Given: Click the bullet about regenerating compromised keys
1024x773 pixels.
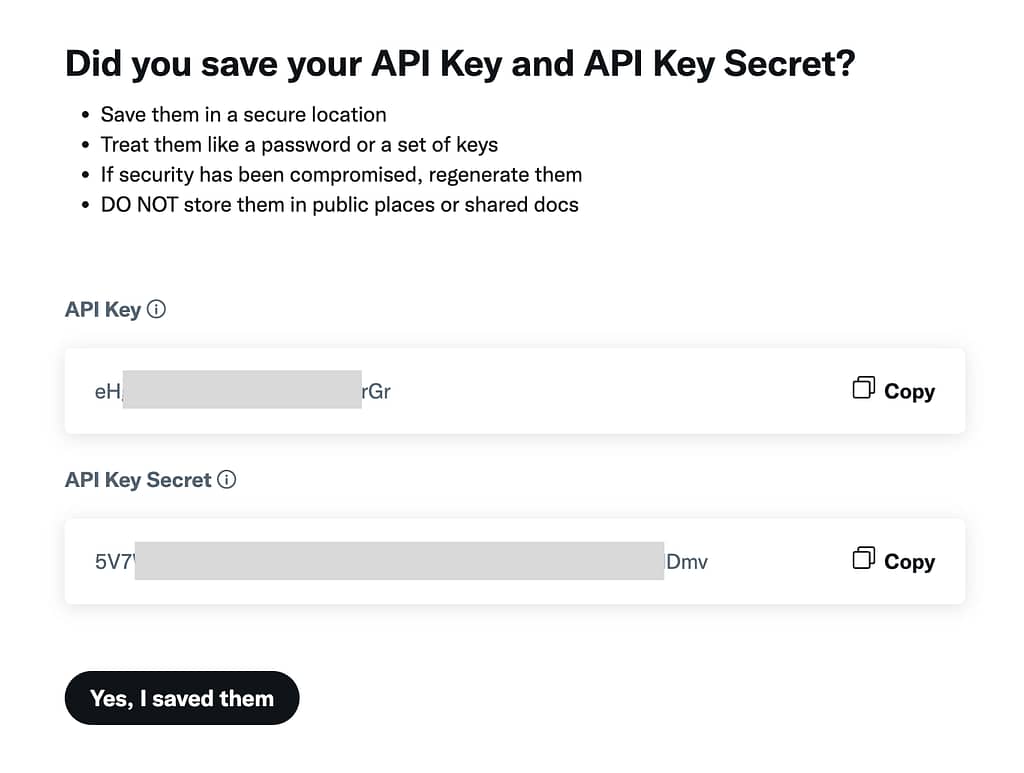Looking at the screenshot, I should [x=341, y=175].
